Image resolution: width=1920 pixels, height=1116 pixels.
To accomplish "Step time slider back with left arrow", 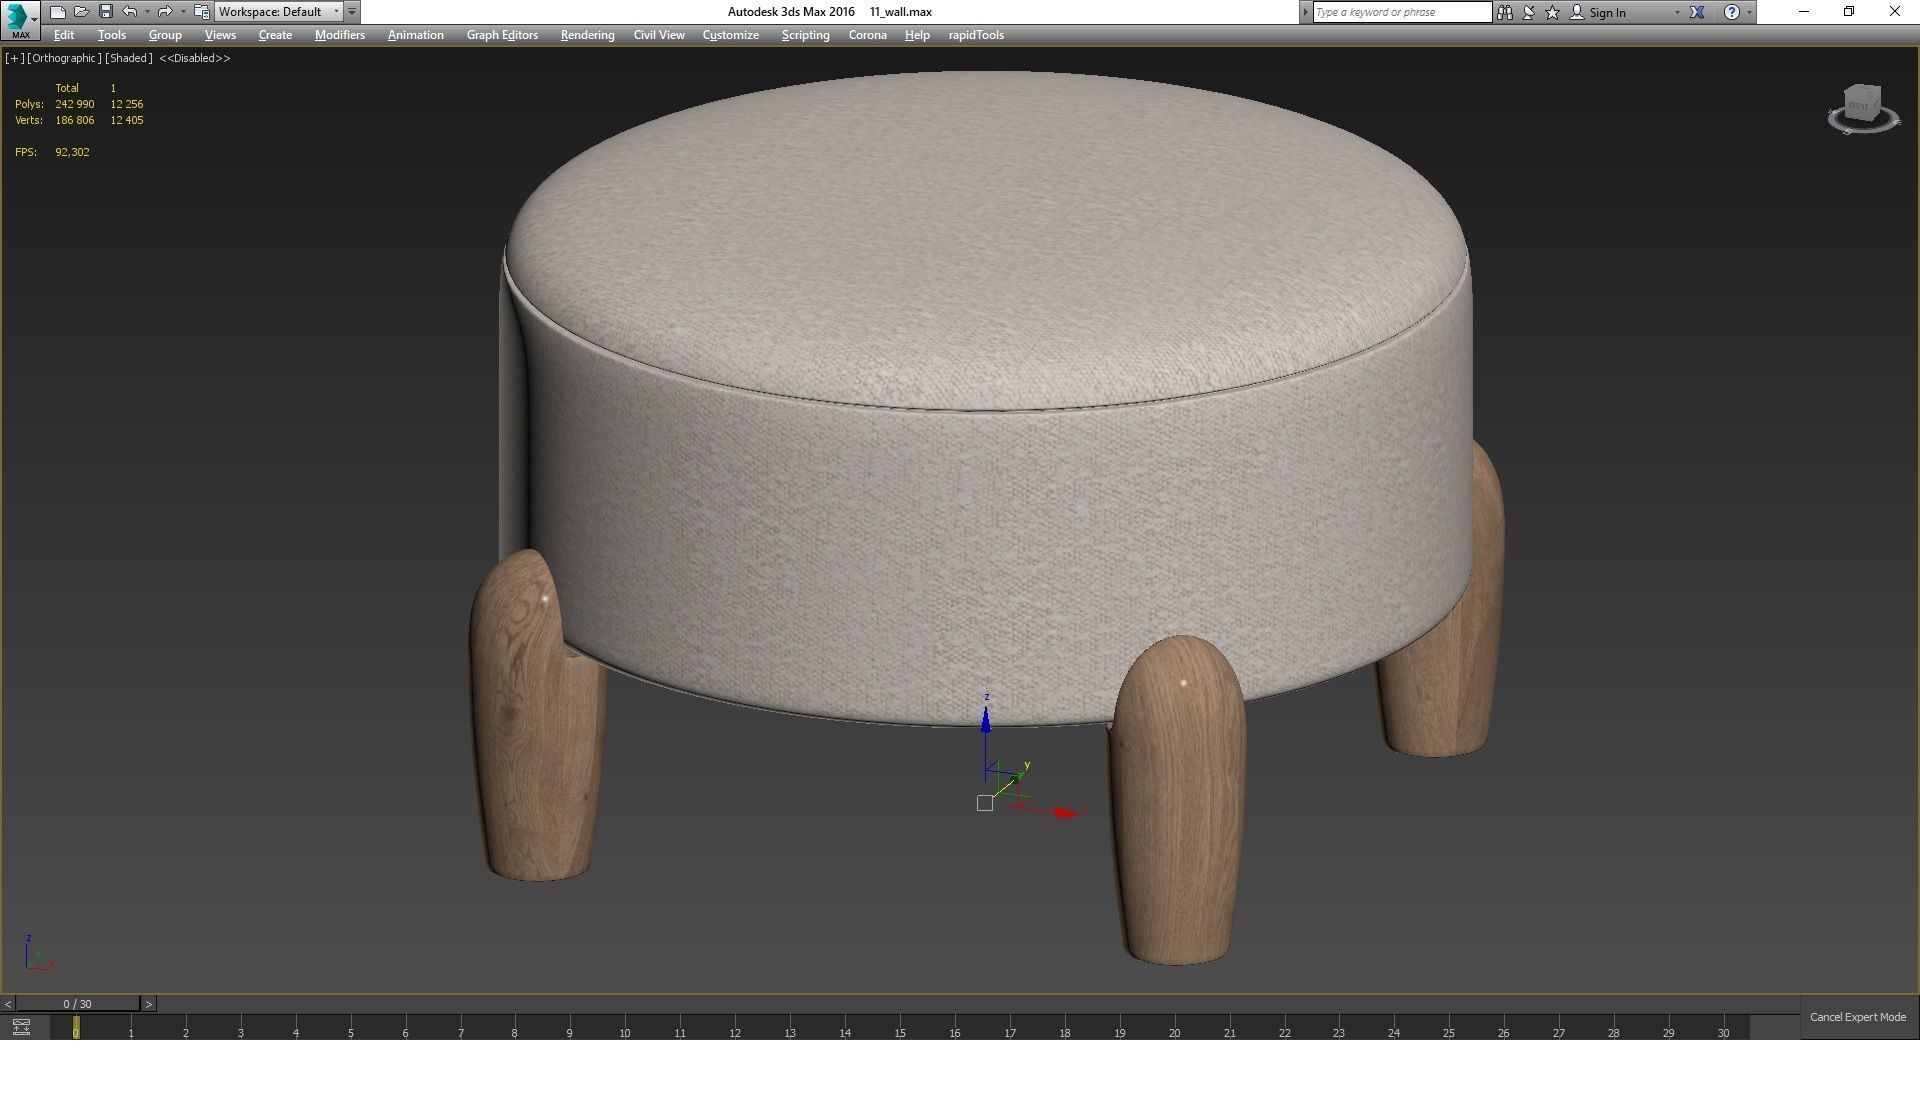I will coord(8,1004).
